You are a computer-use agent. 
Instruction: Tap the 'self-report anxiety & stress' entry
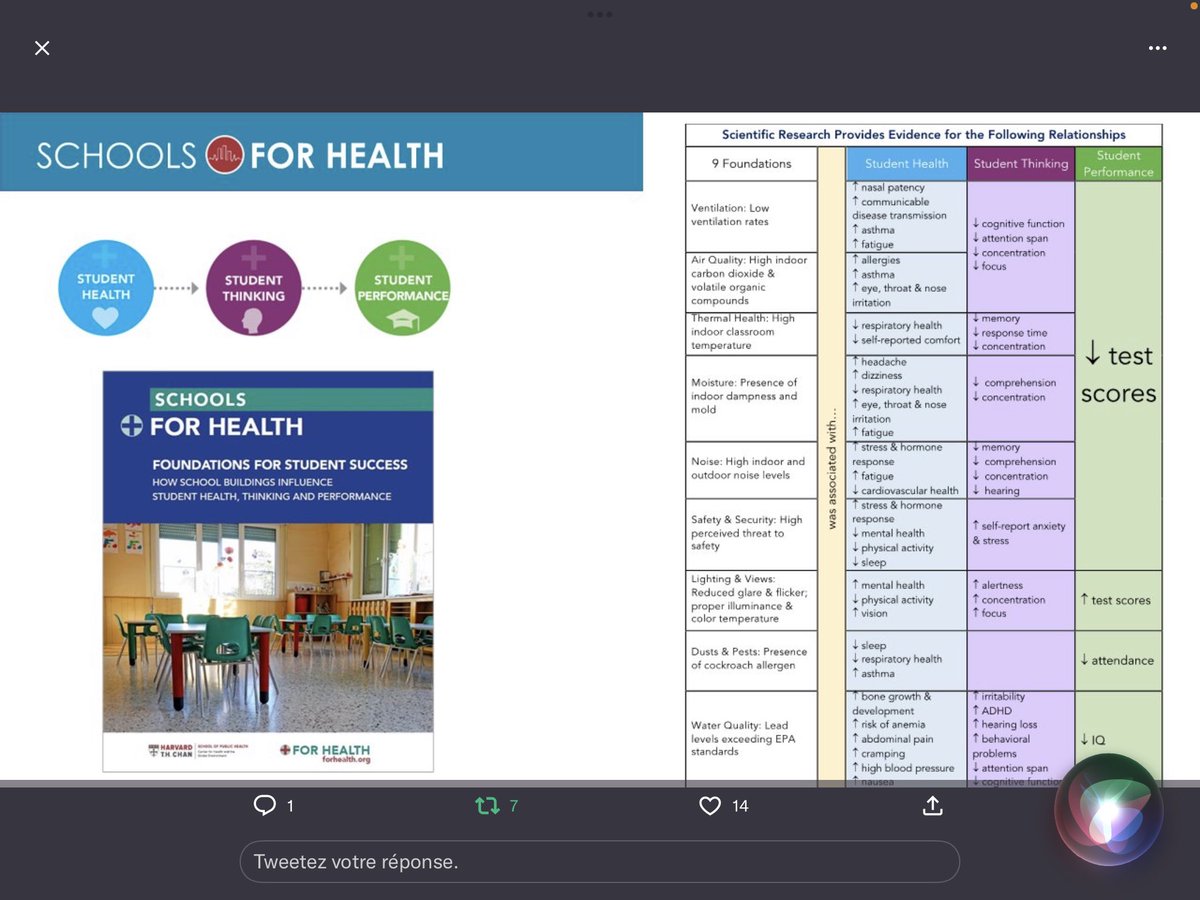pos(1019,533)
